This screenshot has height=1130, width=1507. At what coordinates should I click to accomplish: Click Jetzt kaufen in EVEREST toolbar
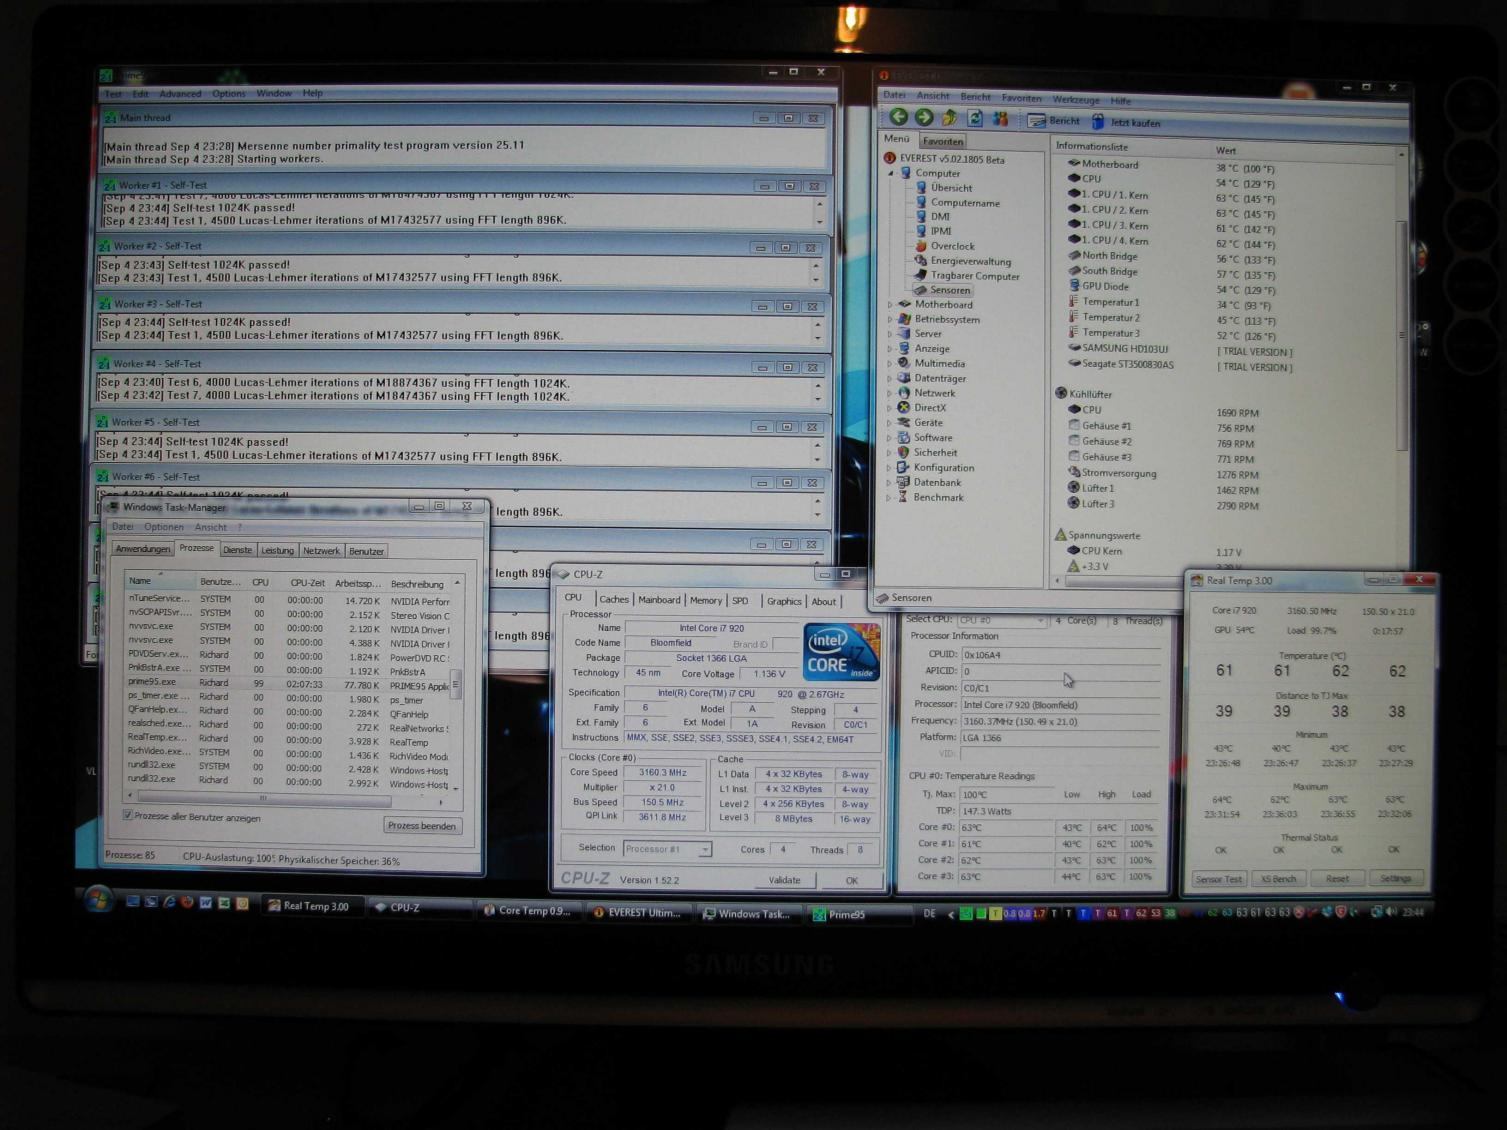(x=1126, y=122)
